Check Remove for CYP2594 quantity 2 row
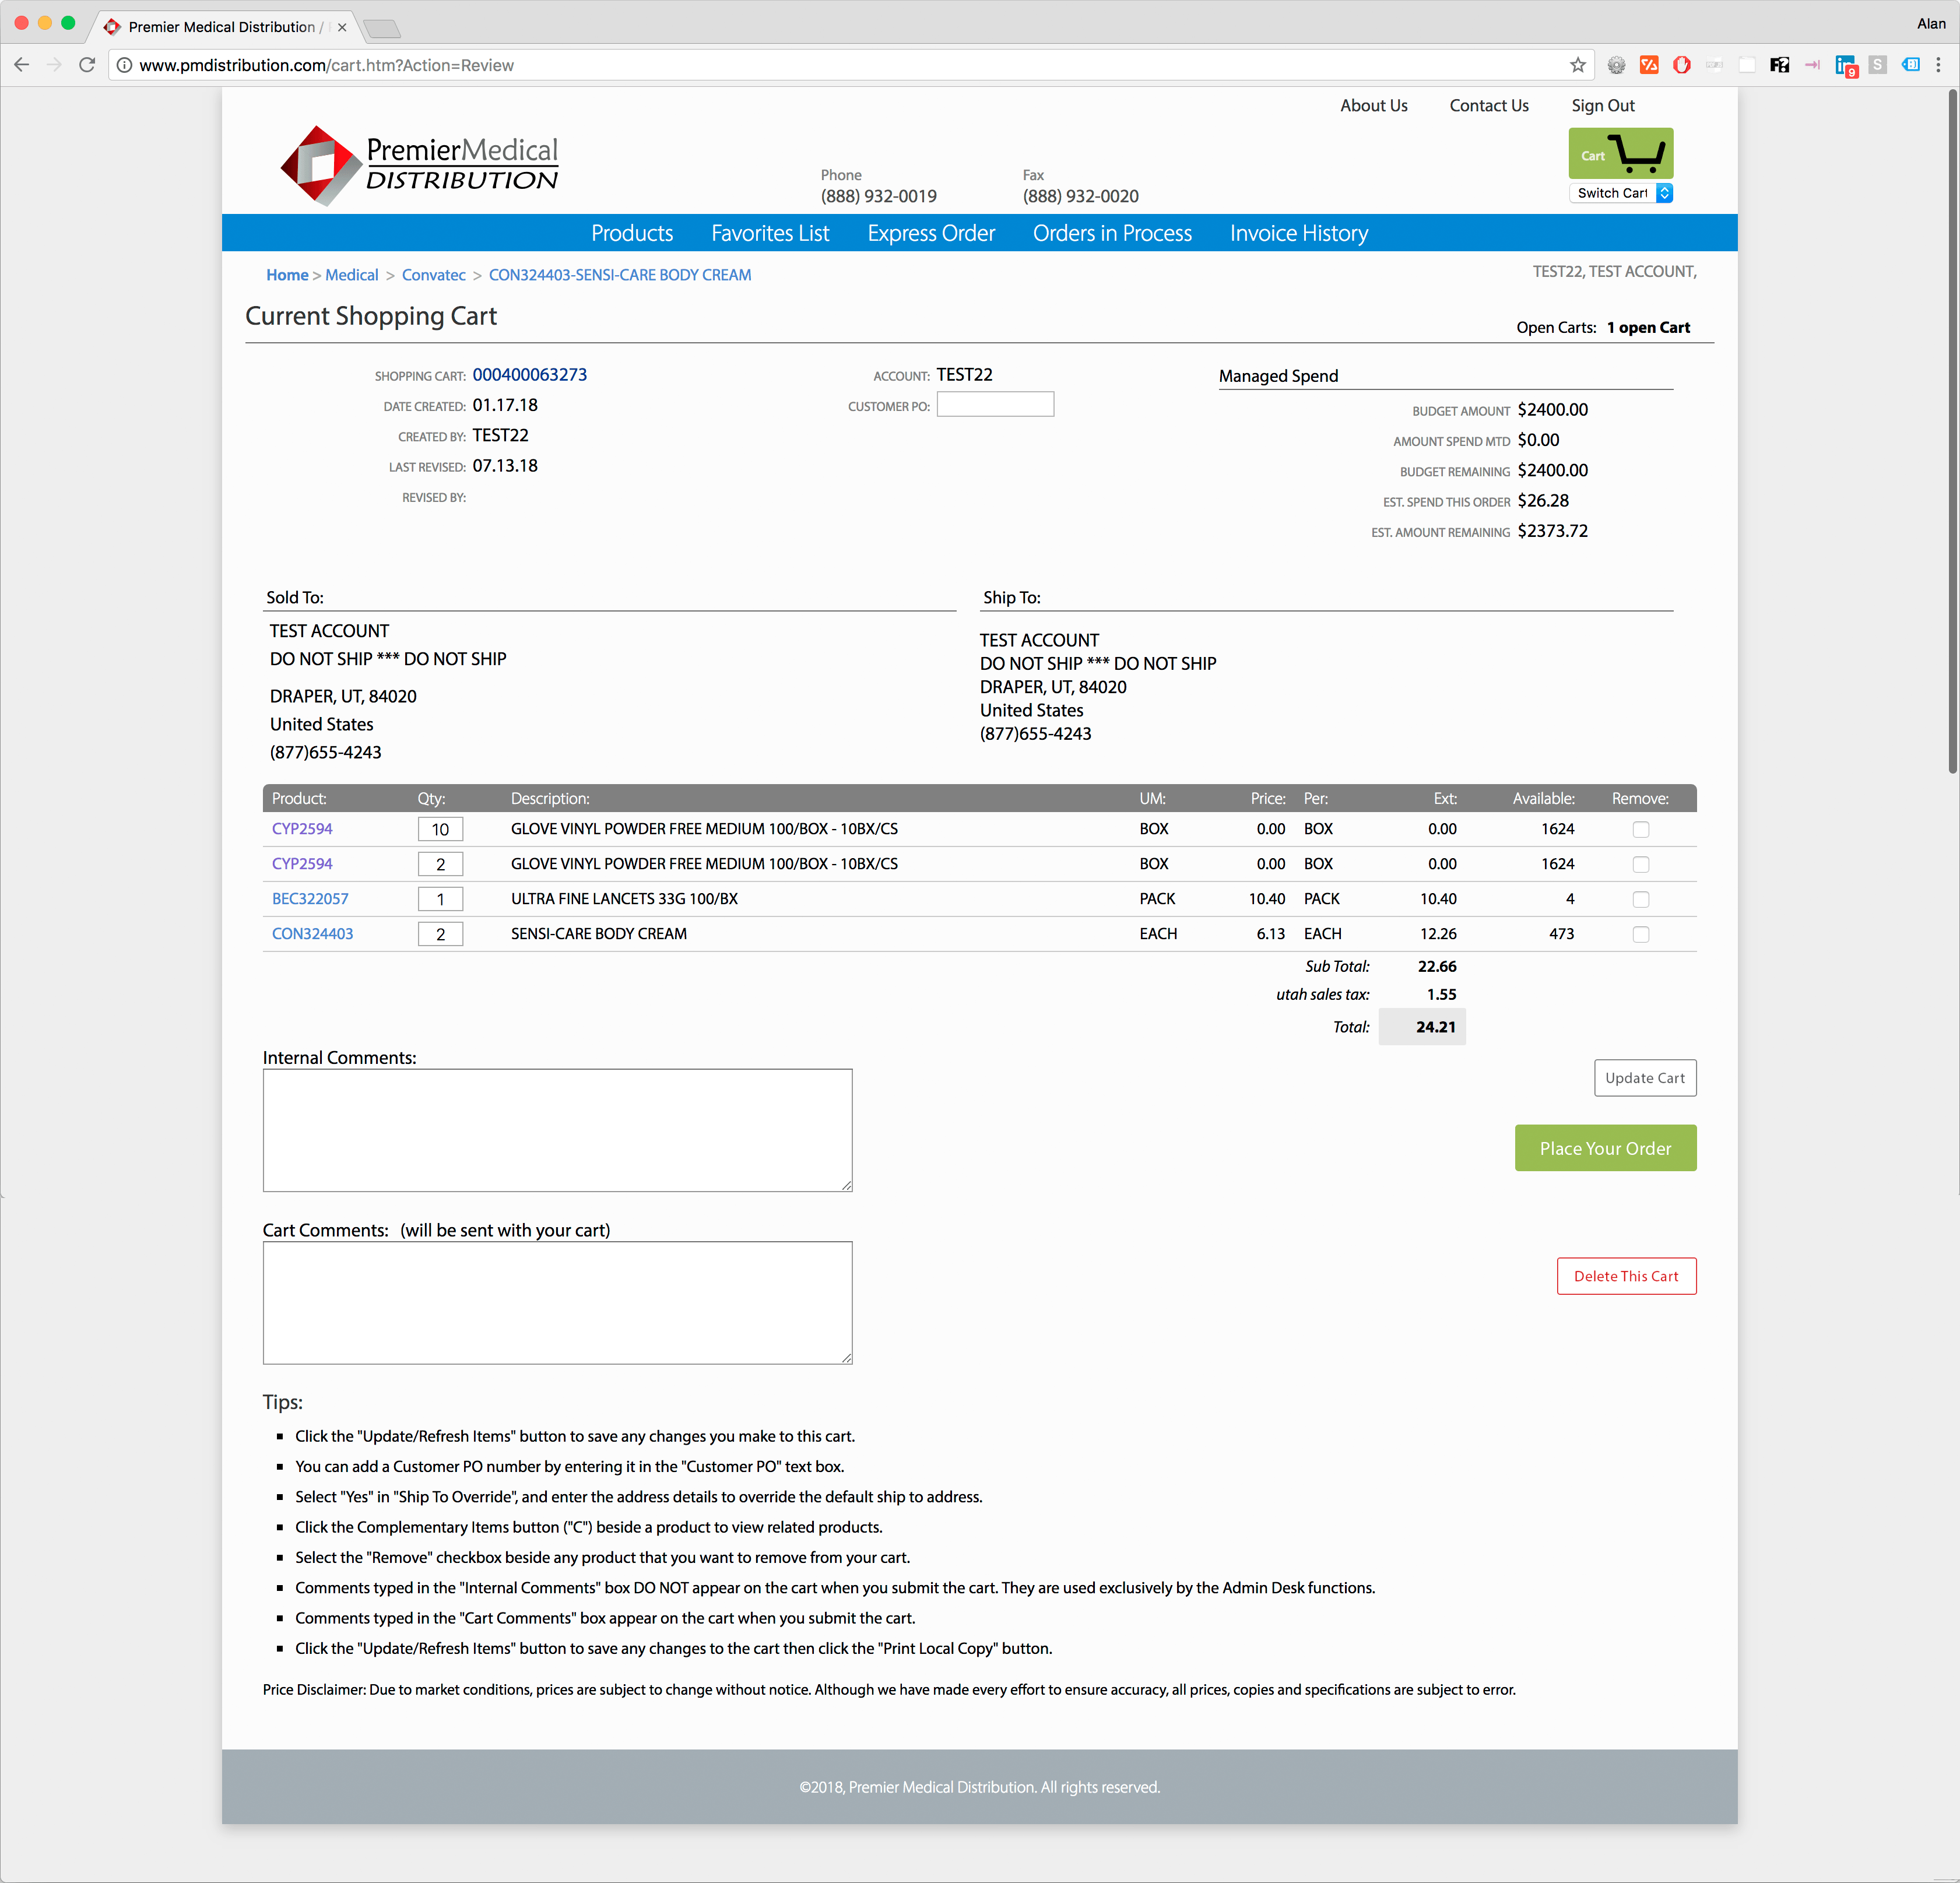Viewport: 1960px width, 1883px height. point(1640,864)
